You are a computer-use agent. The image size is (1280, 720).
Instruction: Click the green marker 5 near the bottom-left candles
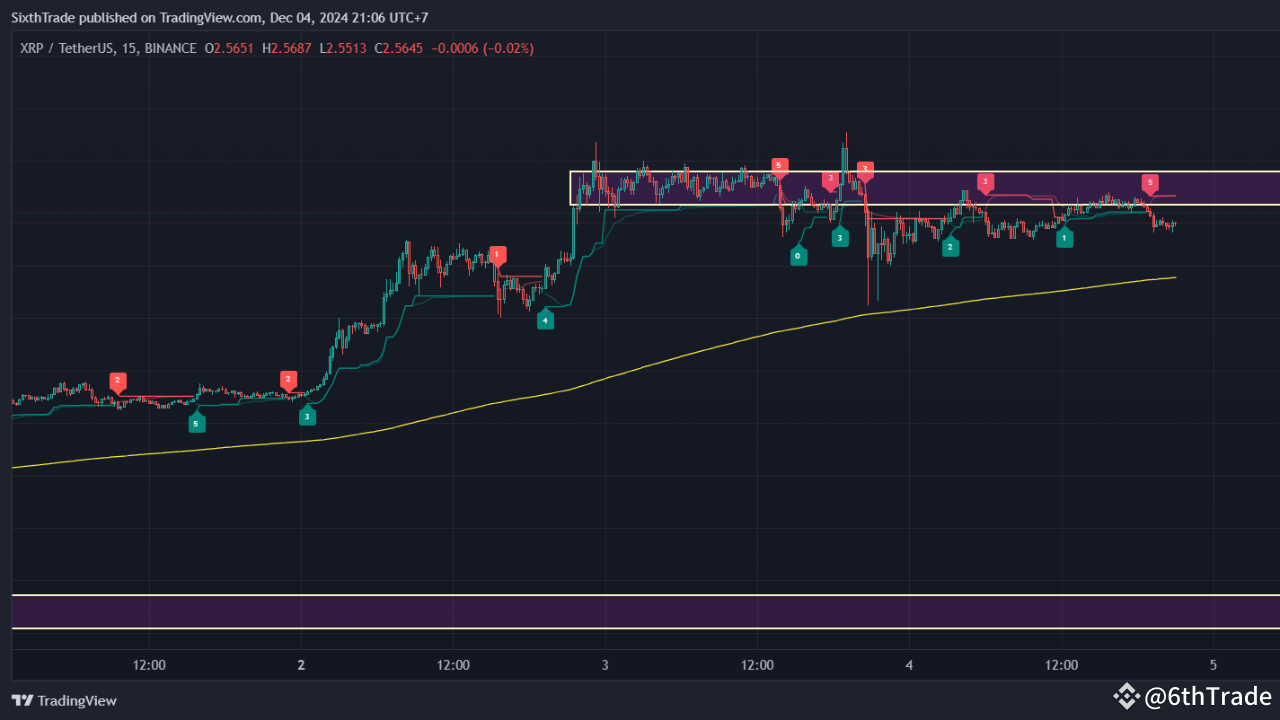click(196, 422)
